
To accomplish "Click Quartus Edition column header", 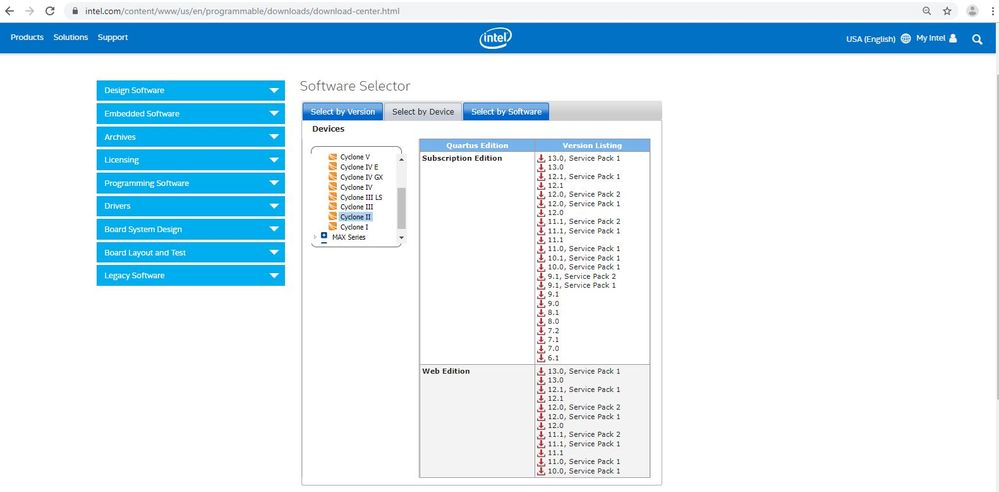I will click(477, 145).
